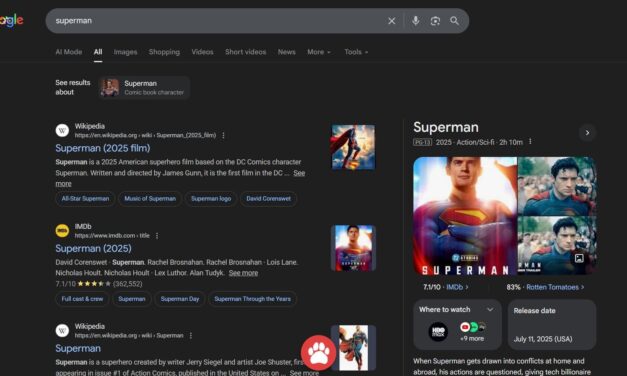Open search by image camera icon
Image resolution: width=627 pixels, height=376 pixels.
[435, 21]
